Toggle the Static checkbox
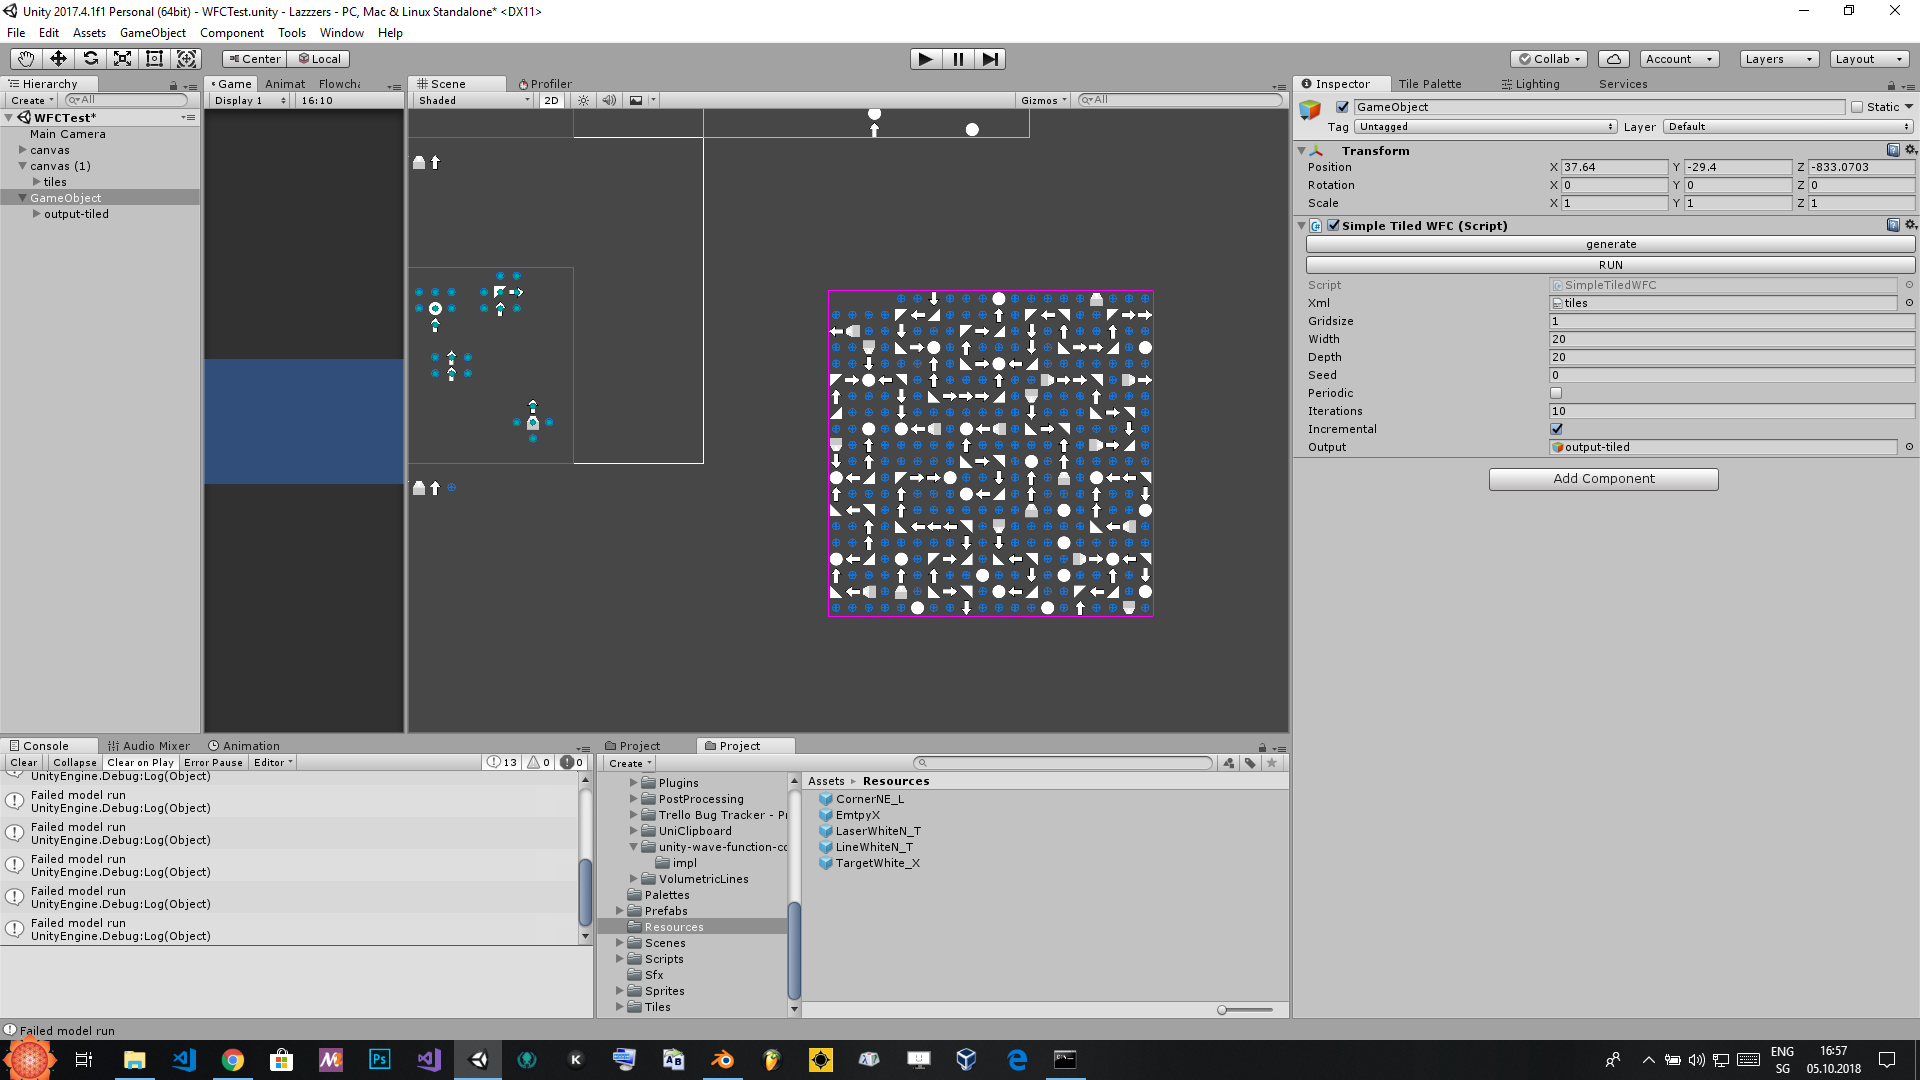This screenshot has width=1920, height=1080. coord(1857,107)
